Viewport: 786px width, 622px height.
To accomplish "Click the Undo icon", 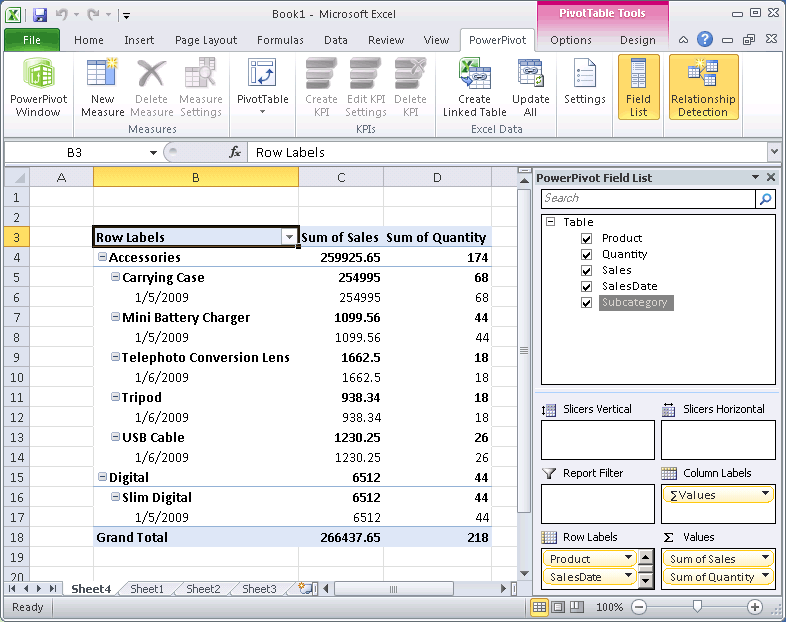I will point(62,15).
